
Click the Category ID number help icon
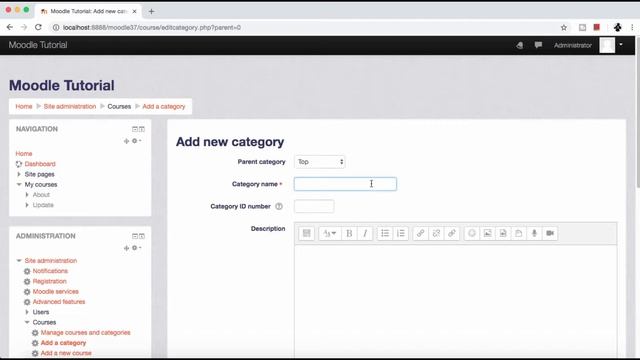[x=279, y=207]
